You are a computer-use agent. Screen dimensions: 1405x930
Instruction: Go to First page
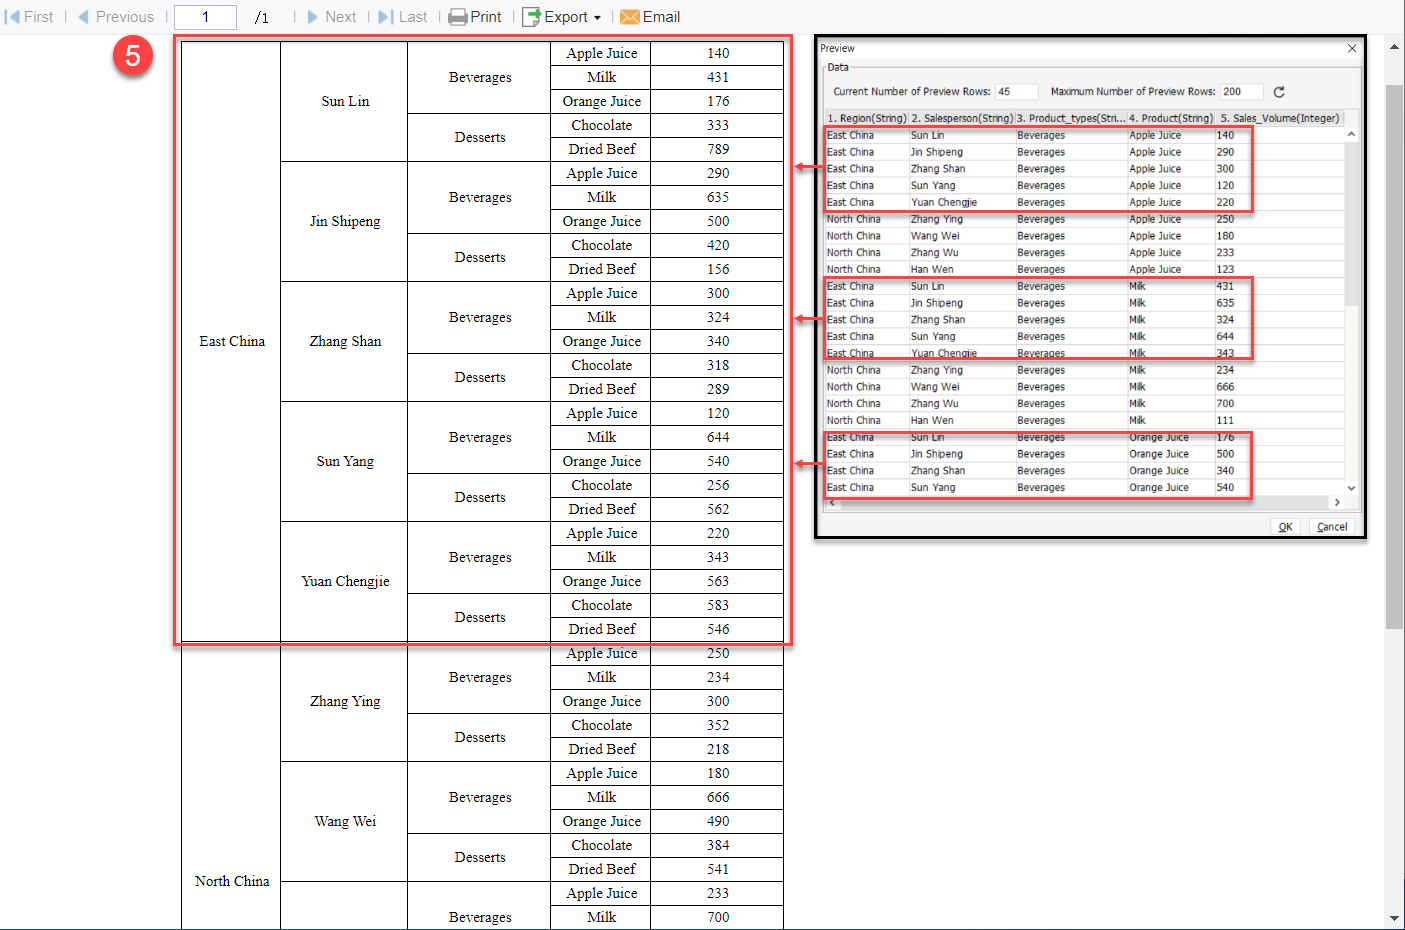(x=29, y=17)
